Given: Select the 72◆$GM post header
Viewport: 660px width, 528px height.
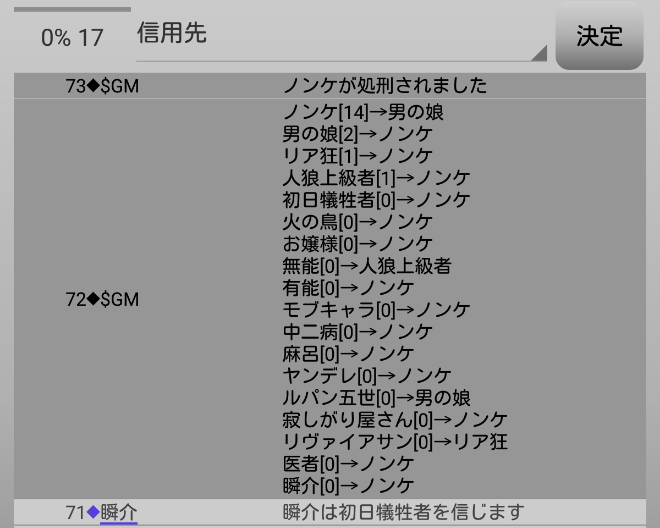Looking at the screenshot, I should point(102,299).
